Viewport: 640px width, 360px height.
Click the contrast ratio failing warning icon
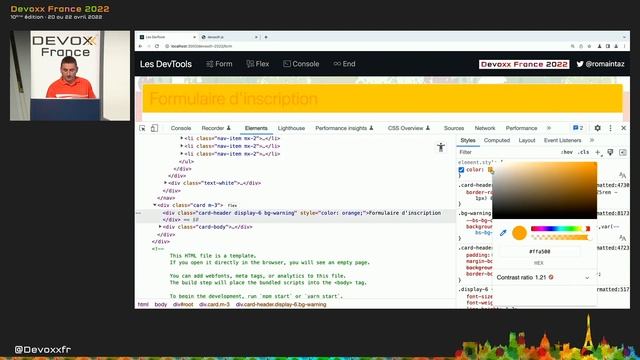551,277
